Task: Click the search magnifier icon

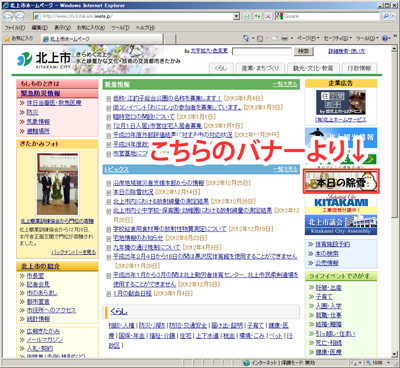Action: coord(385,16)
